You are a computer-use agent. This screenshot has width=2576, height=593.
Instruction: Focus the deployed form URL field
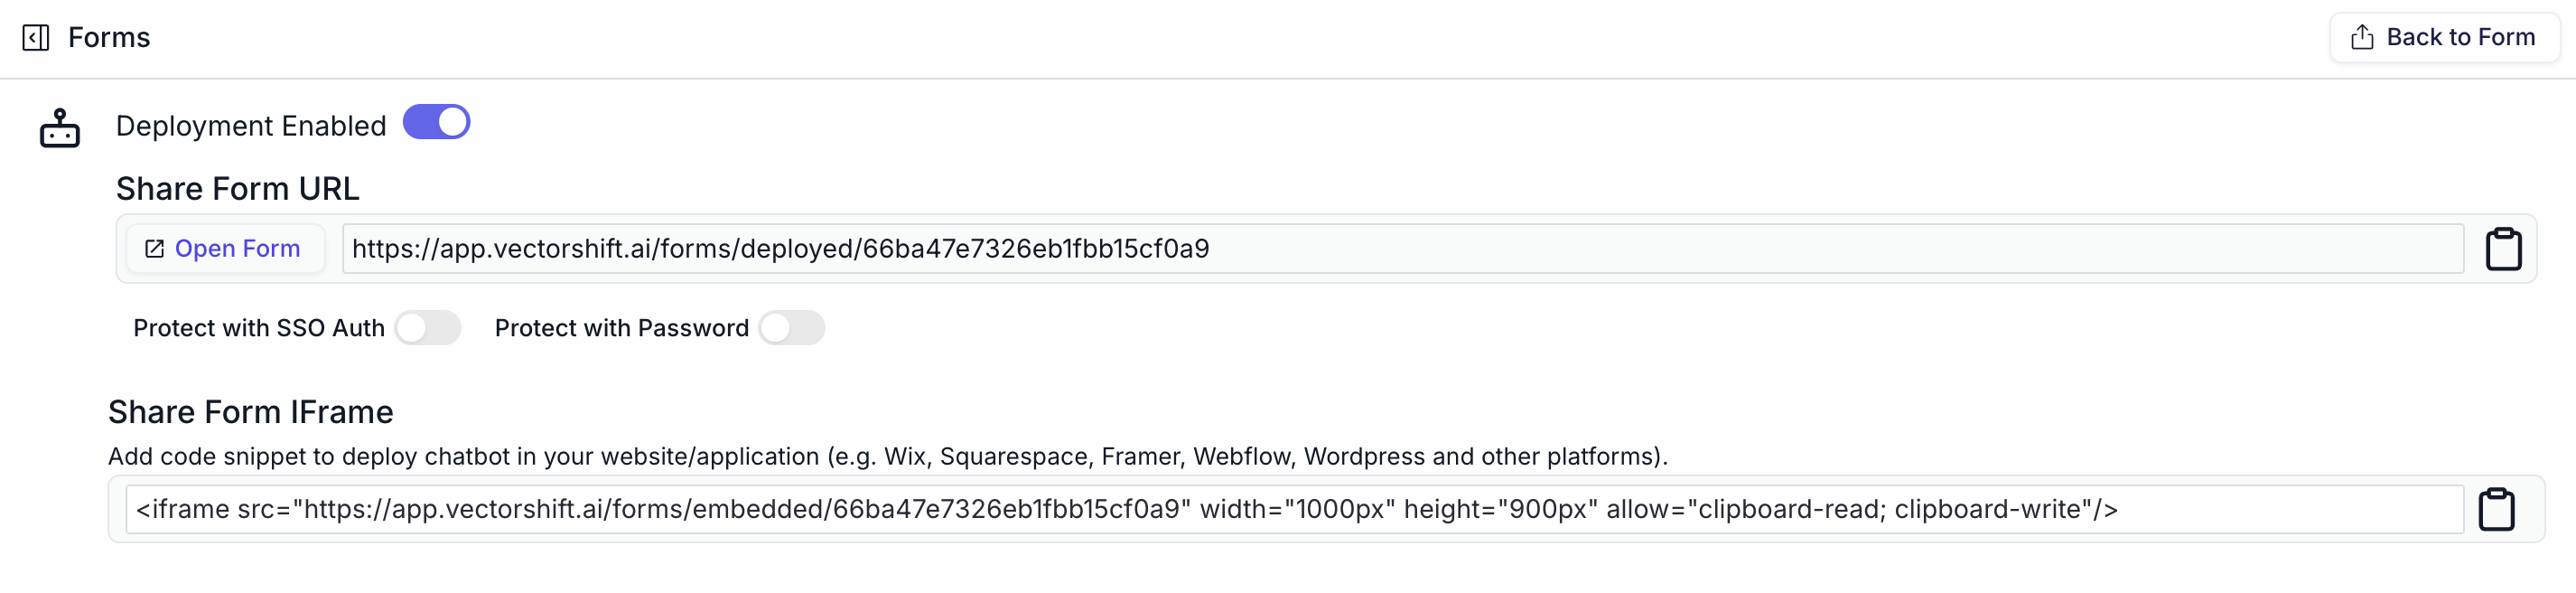(1400, 249)
